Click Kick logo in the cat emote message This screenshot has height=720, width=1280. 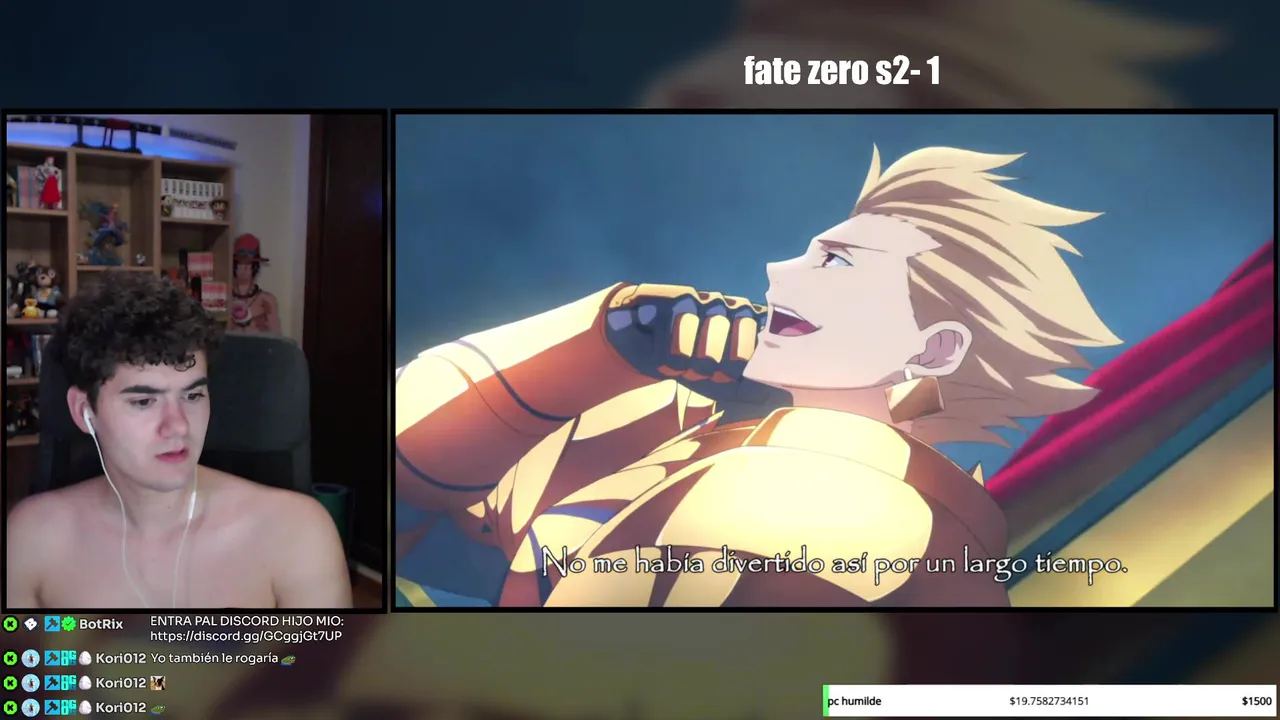pyautogui.click(x=10, y=683)
